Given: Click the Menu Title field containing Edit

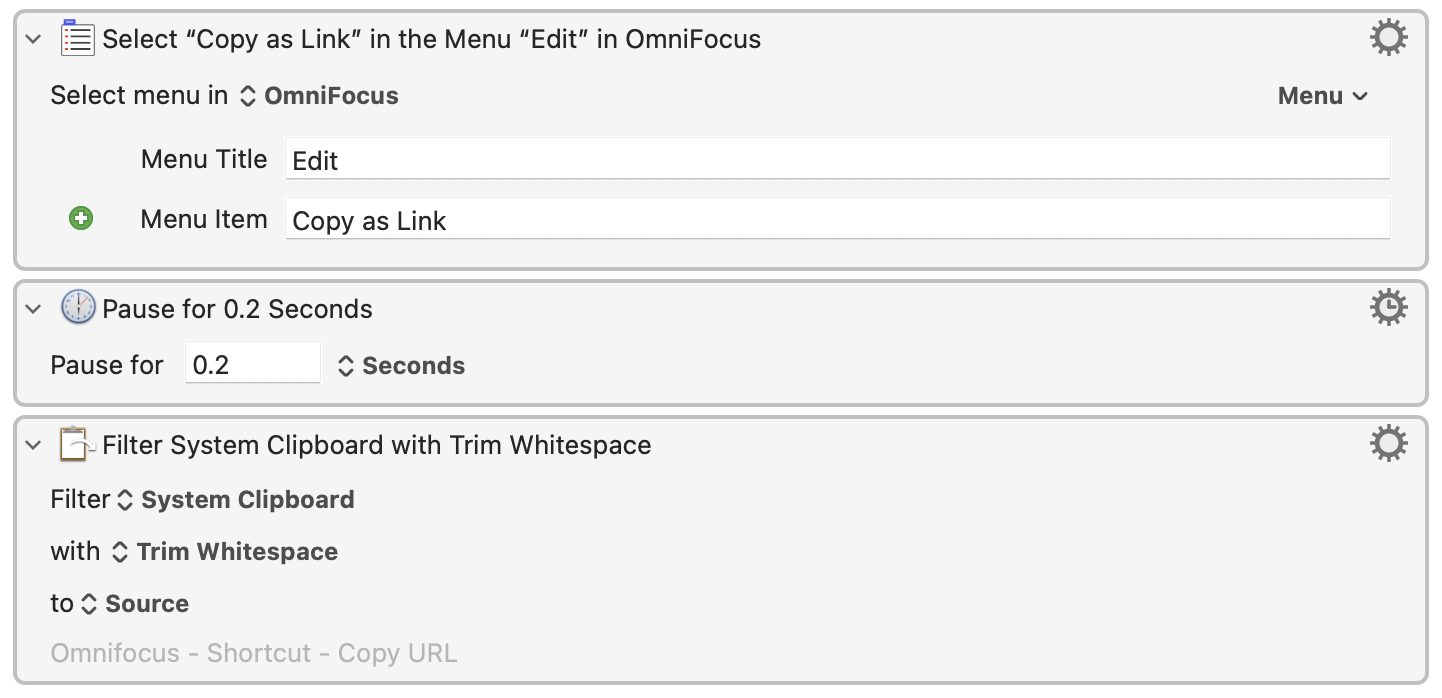Looking at the screenshot, I should coord(838,159).
